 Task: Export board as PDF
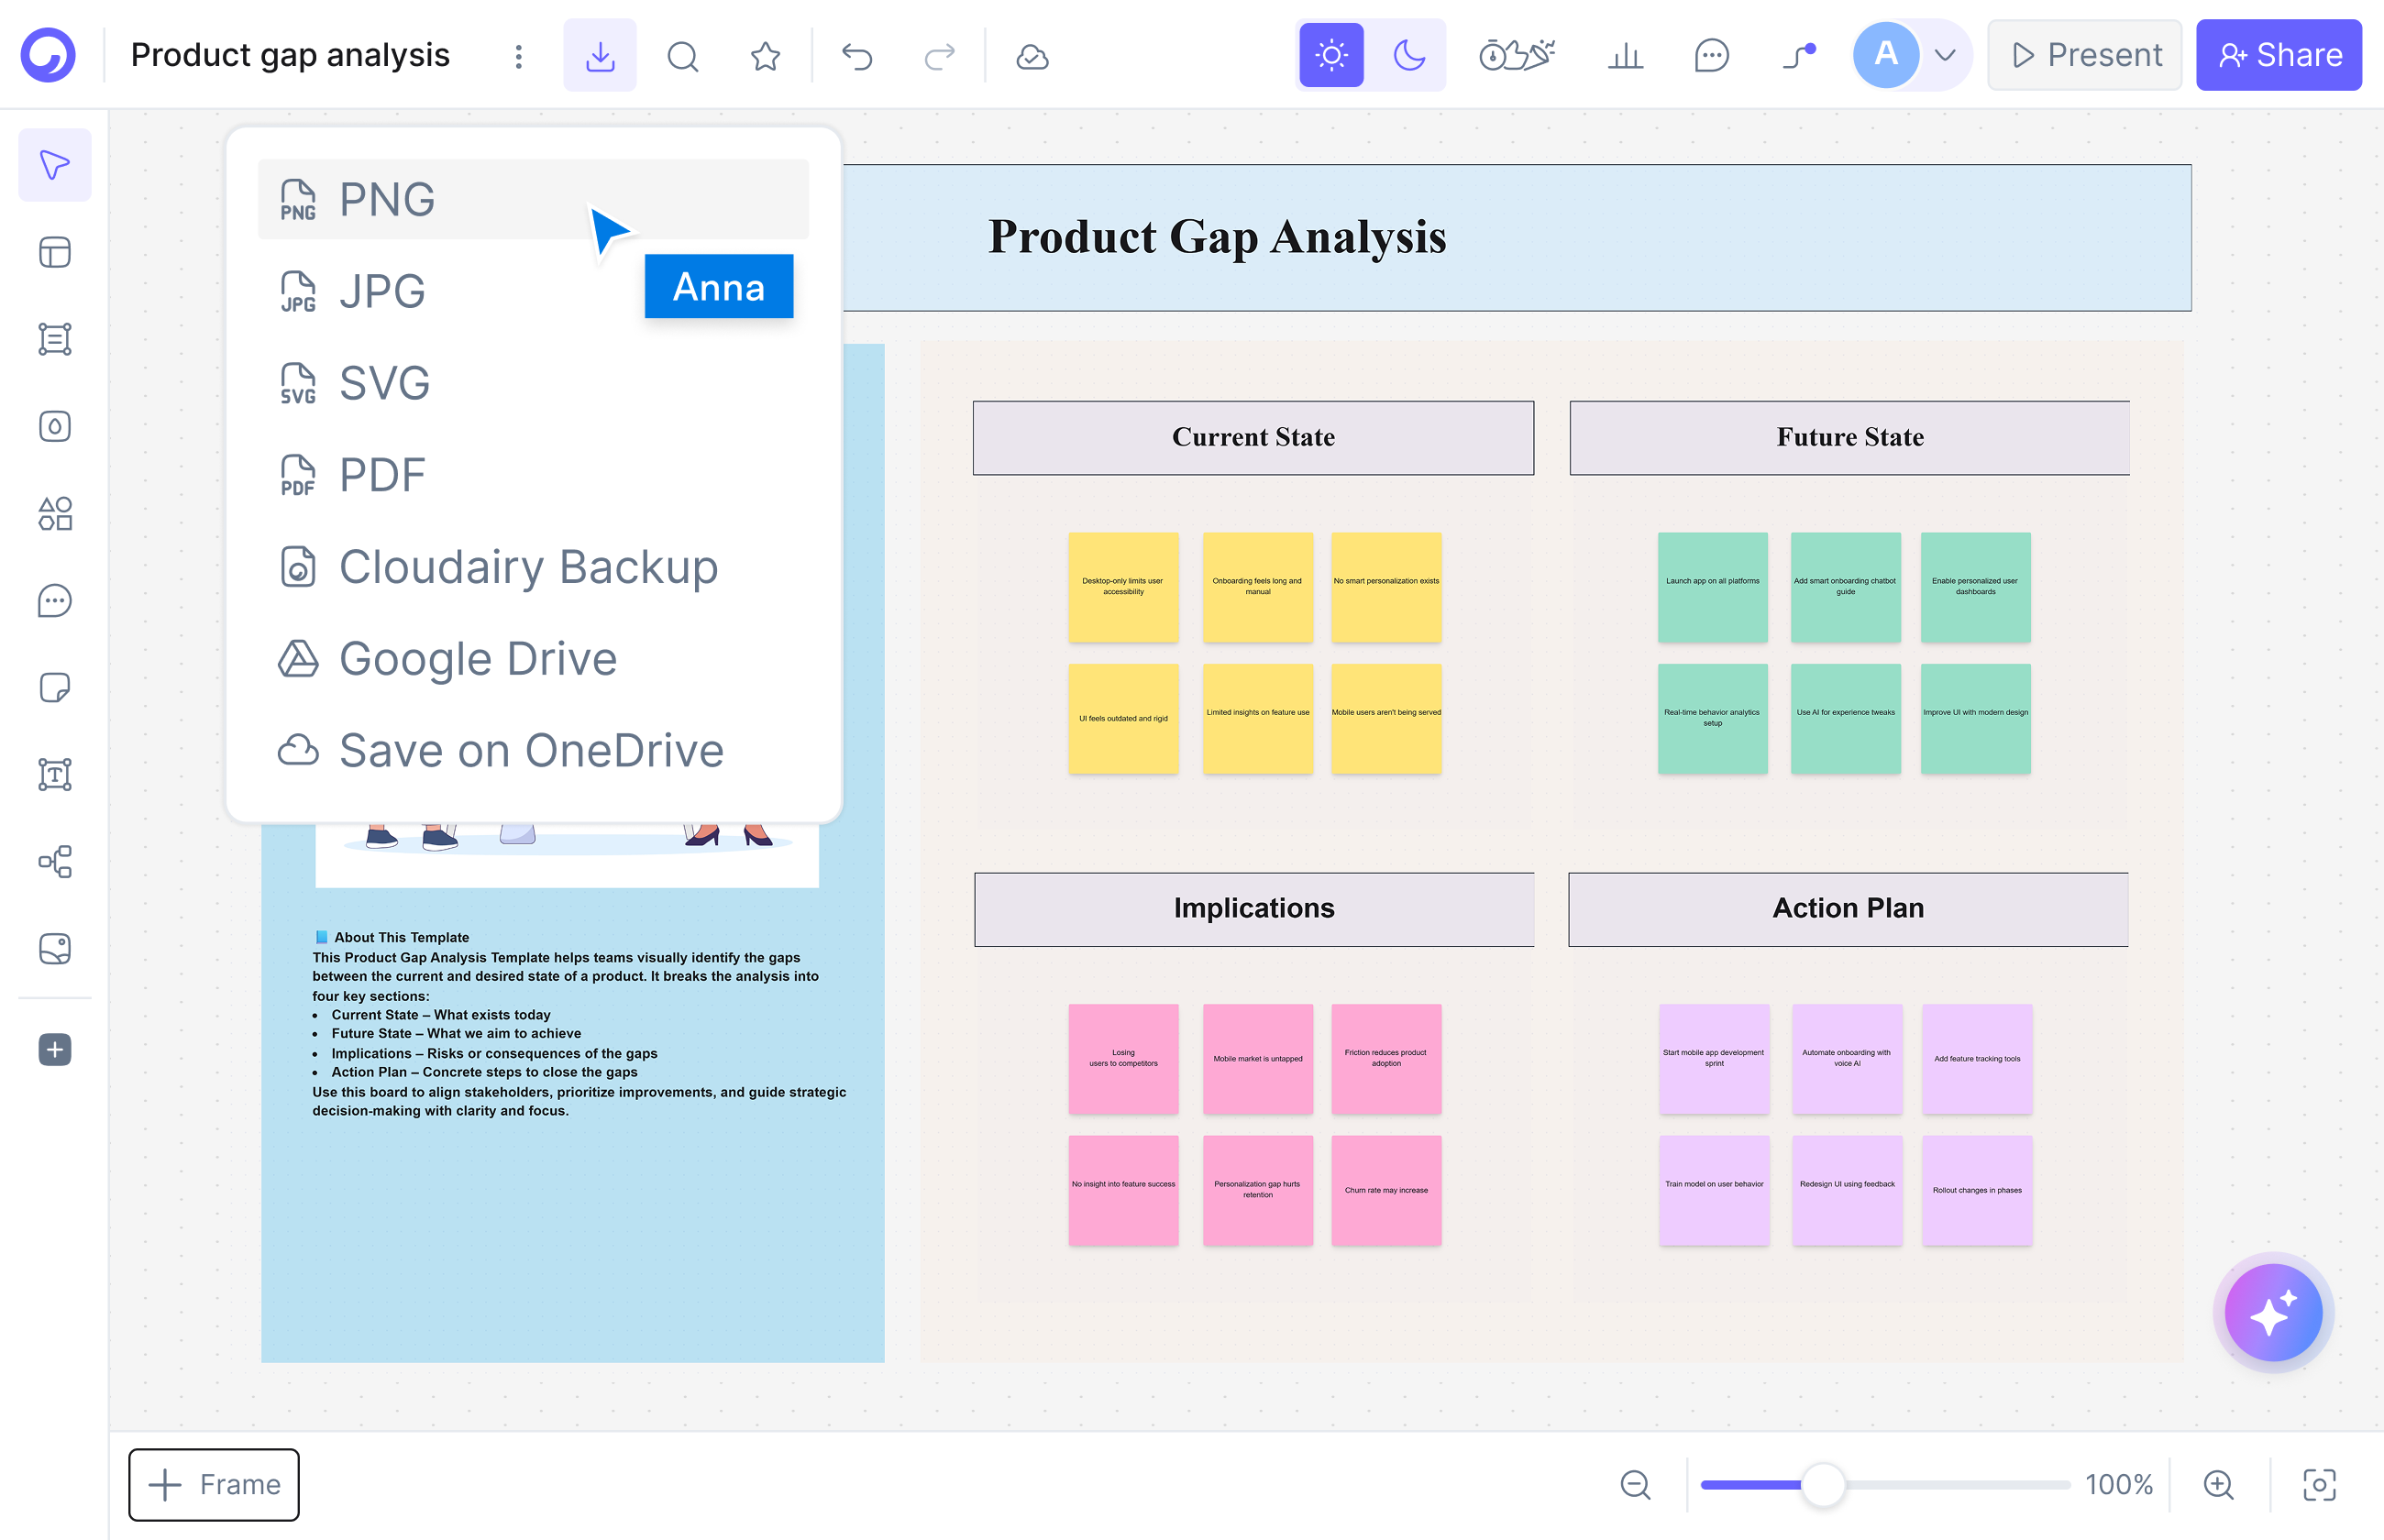[x=533, y=475]
